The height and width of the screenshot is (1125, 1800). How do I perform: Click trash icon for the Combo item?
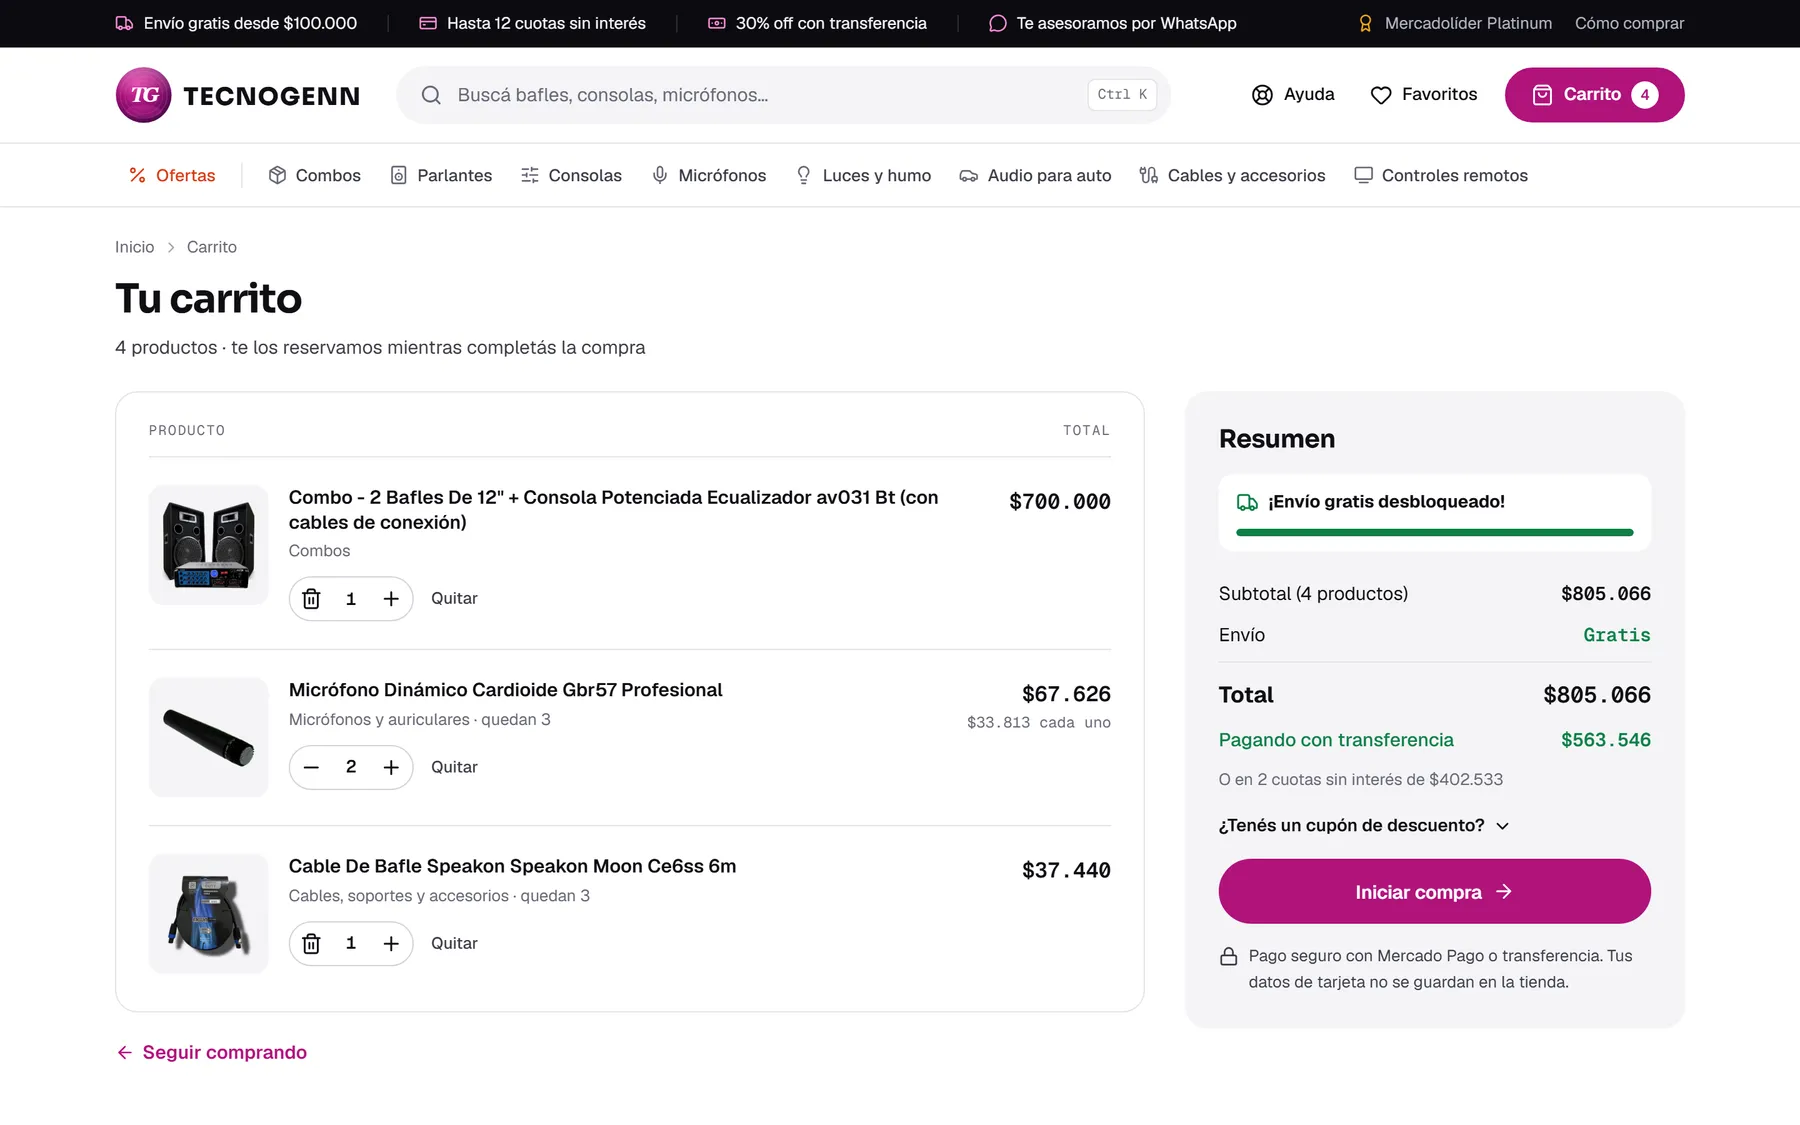(311, 599)
